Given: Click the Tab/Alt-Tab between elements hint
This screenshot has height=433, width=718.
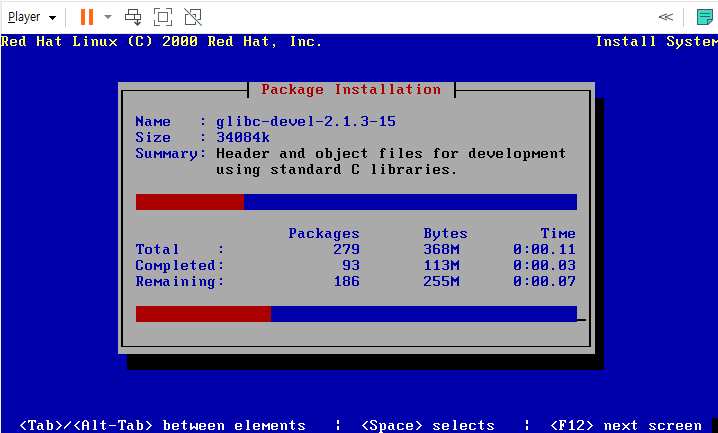Looking at the screenshot, I should 162,425.
